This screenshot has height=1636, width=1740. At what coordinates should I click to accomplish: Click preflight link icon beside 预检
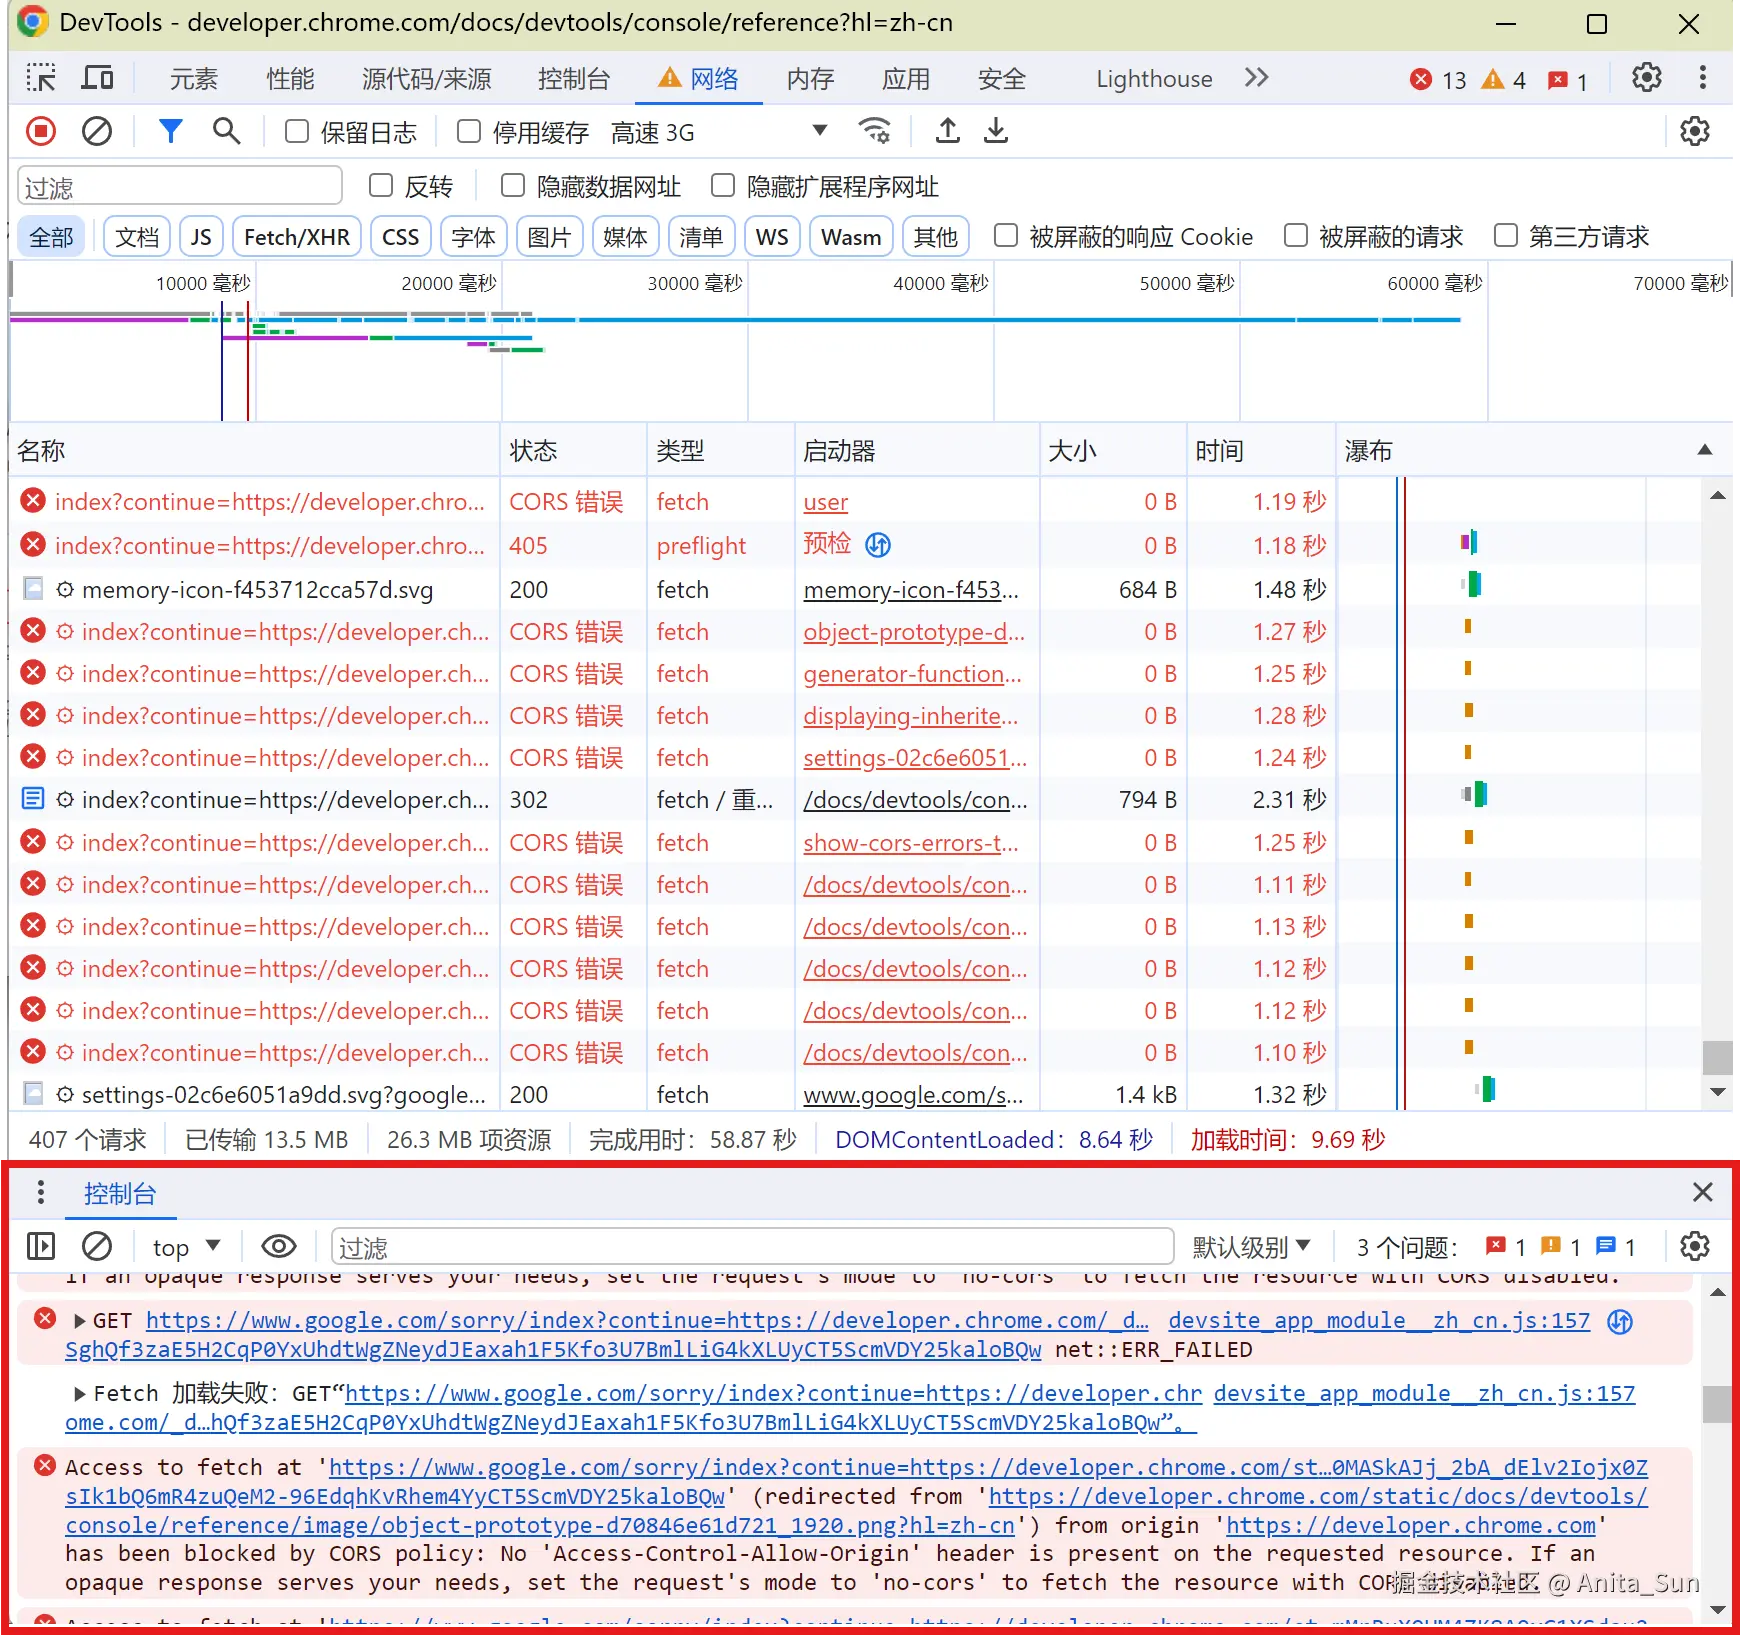(x=878, y=545)
